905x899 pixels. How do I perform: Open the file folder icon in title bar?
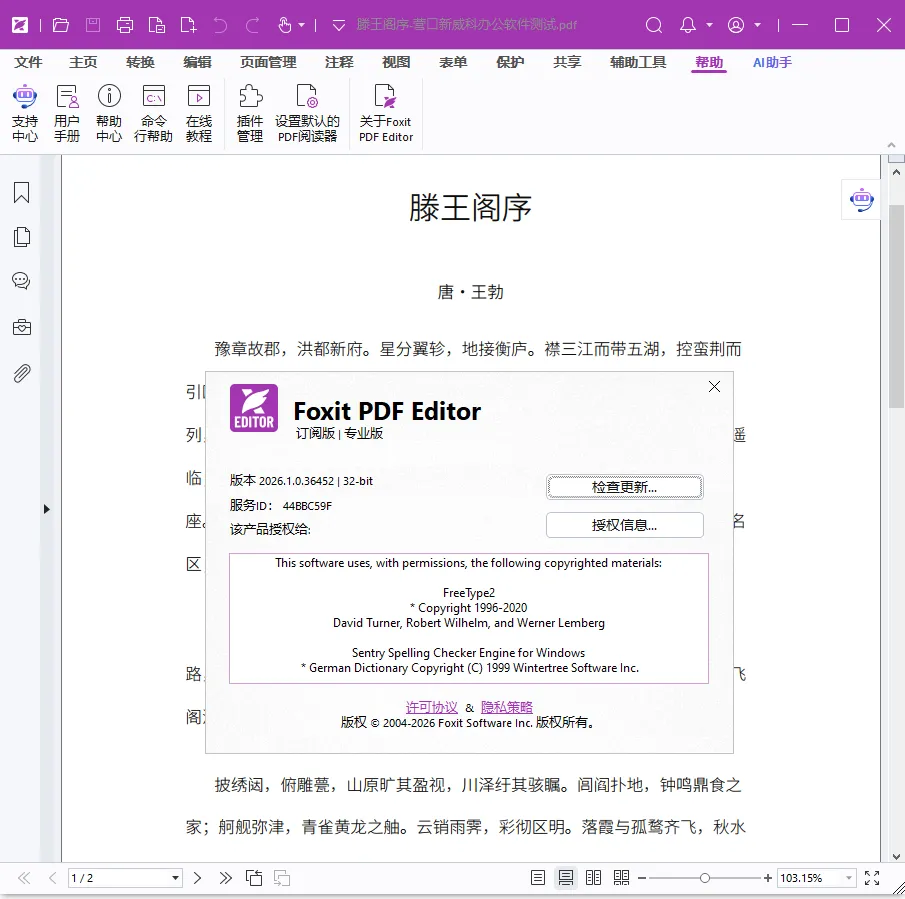click(61, 25)
